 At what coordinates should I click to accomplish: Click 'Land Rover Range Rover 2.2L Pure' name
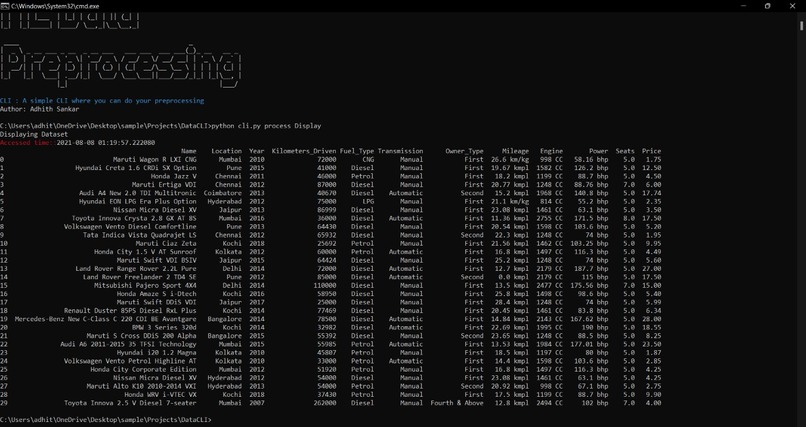click(x=136, y=269)
